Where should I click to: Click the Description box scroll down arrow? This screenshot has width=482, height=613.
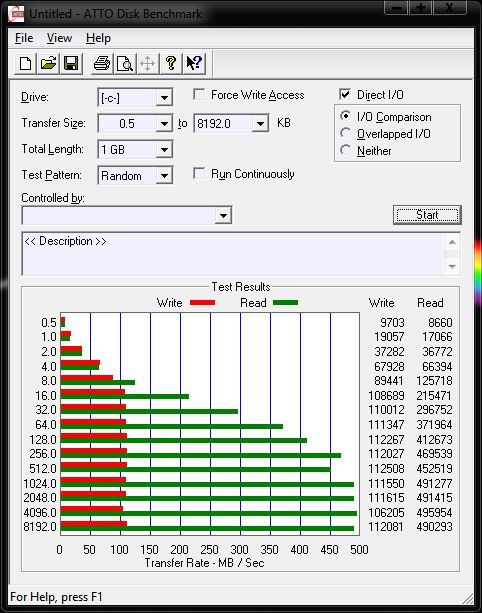(452, 266)
